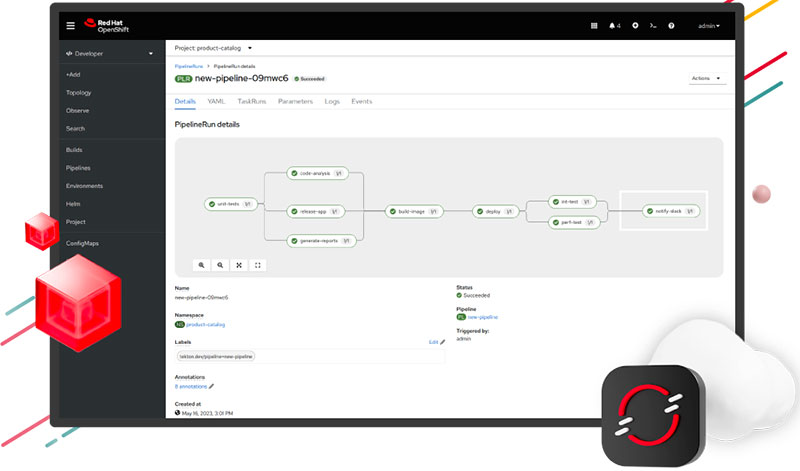
Task: Open the application launcher grid
Action: pyautogui.click(x=594, y=26)
